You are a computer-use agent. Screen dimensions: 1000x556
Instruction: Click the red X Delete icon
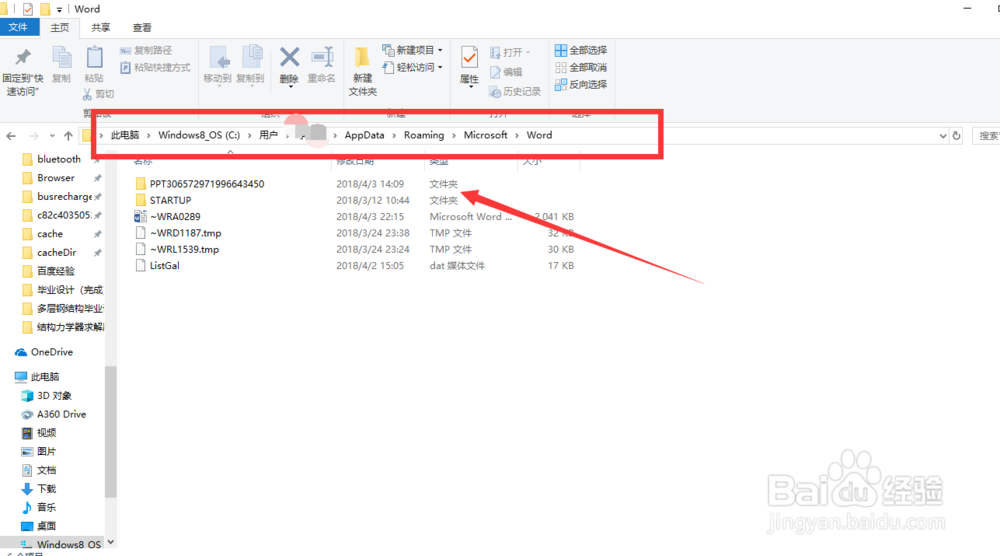click(290, 57)
